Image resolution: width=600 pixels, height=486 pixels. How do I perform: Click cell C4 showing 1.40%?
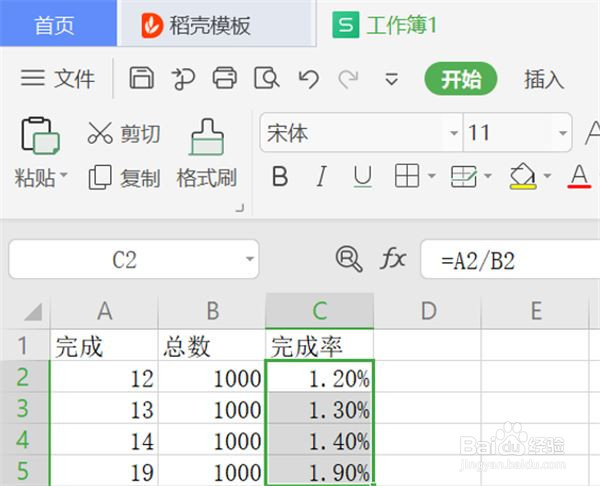click(320, 439)
